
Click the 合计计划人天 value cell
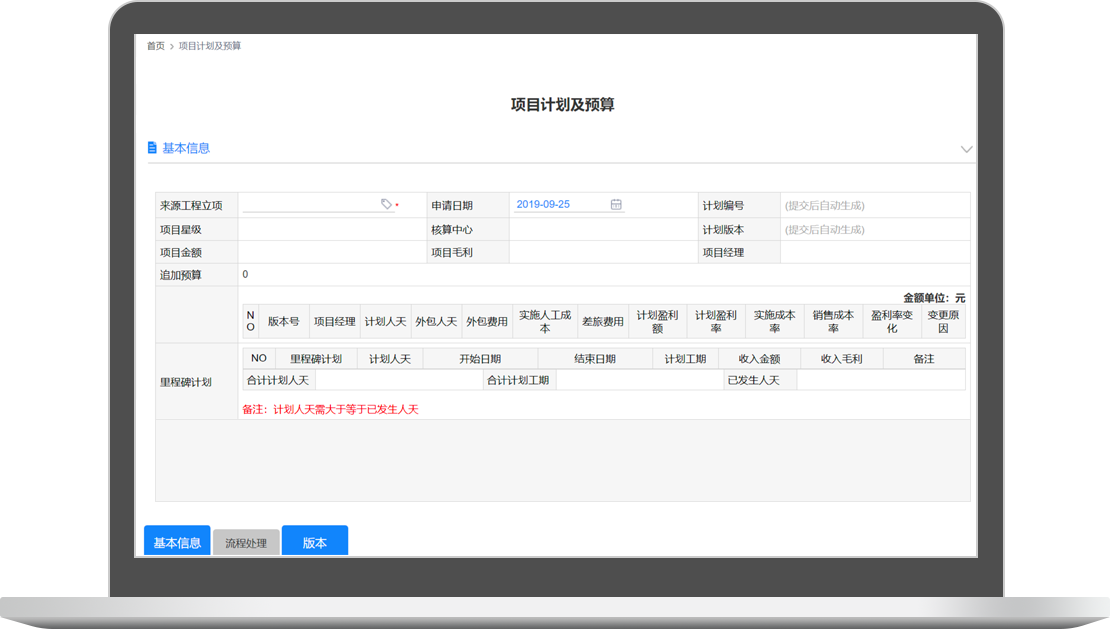coord(398,380)
